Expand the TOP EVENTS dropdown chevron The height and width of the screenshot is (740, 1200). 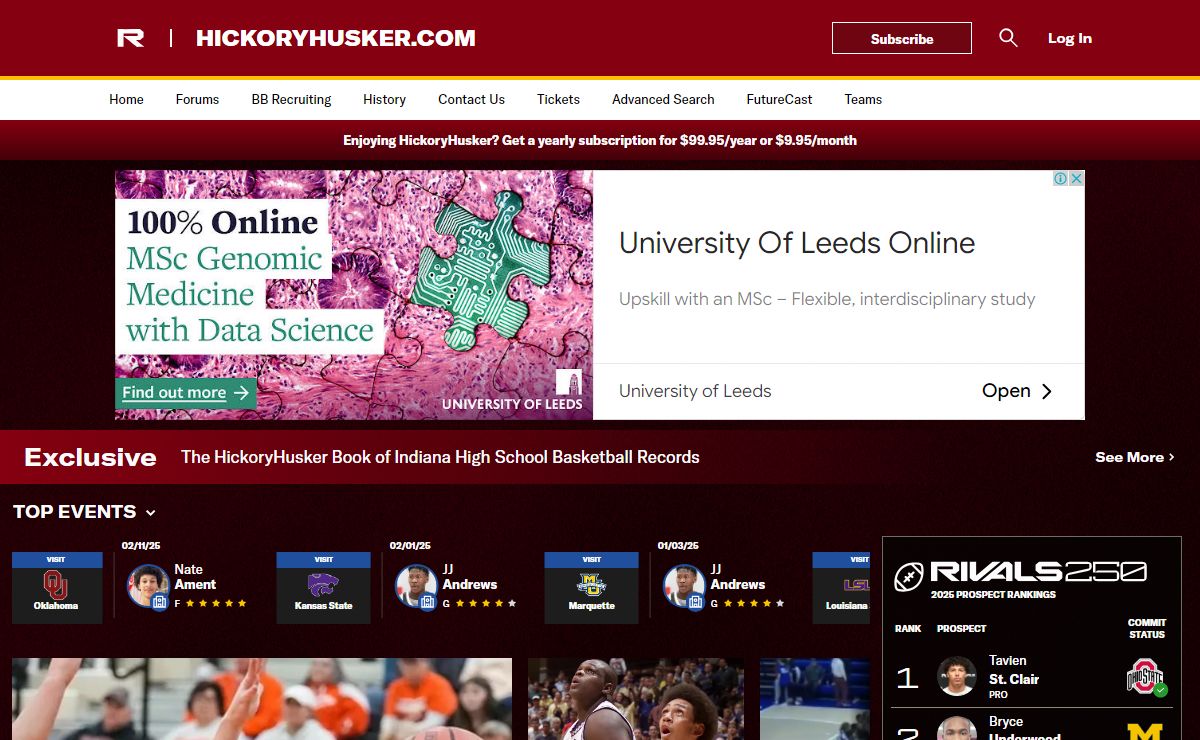click(150, 513)
